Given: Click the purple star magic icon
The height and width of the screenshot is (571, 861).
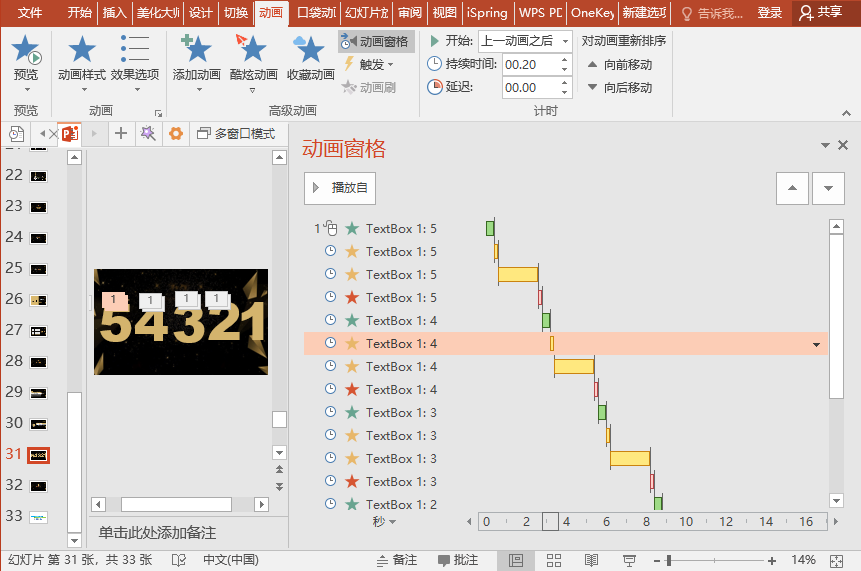Looking at the screenshot, I should (x=148, y=133).
